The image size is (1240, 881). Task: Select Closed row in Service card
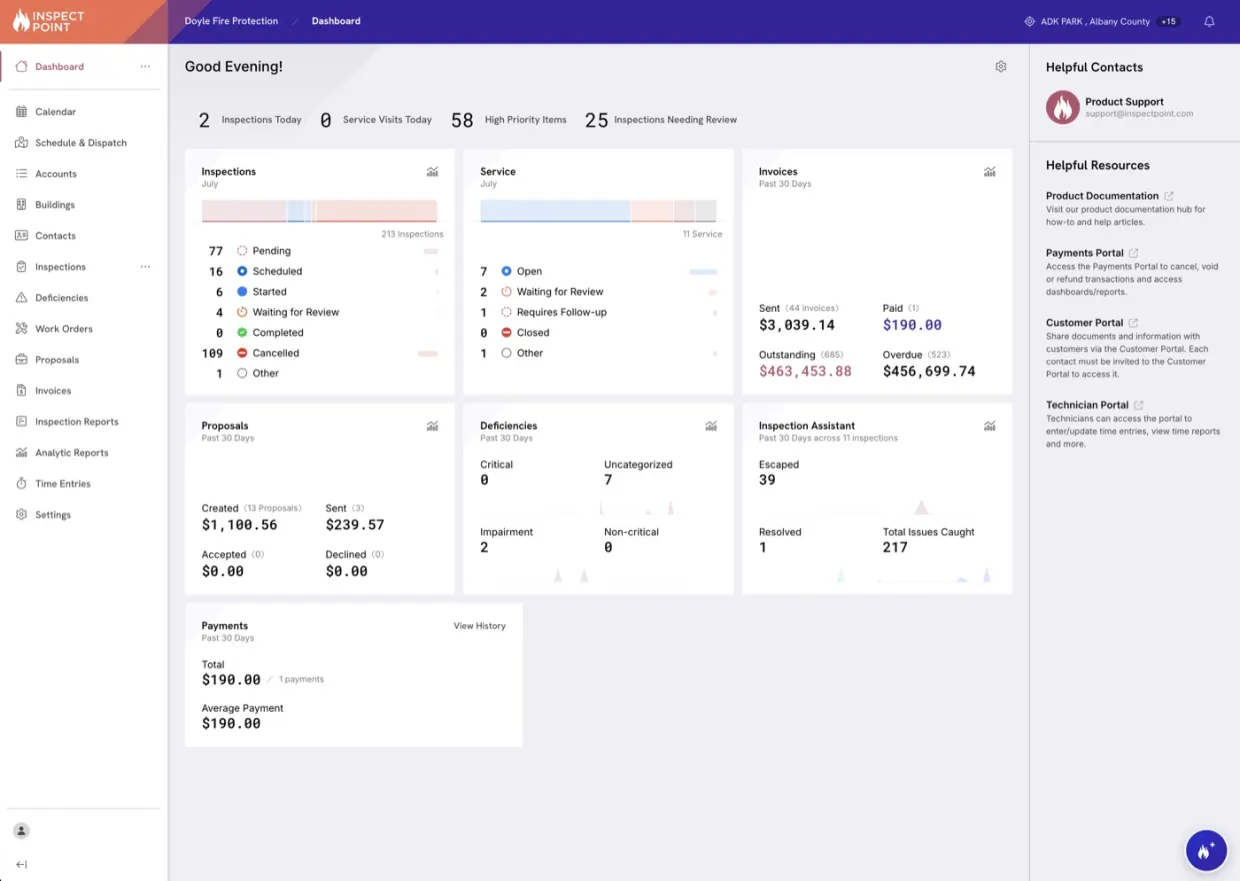click(598, 333)
